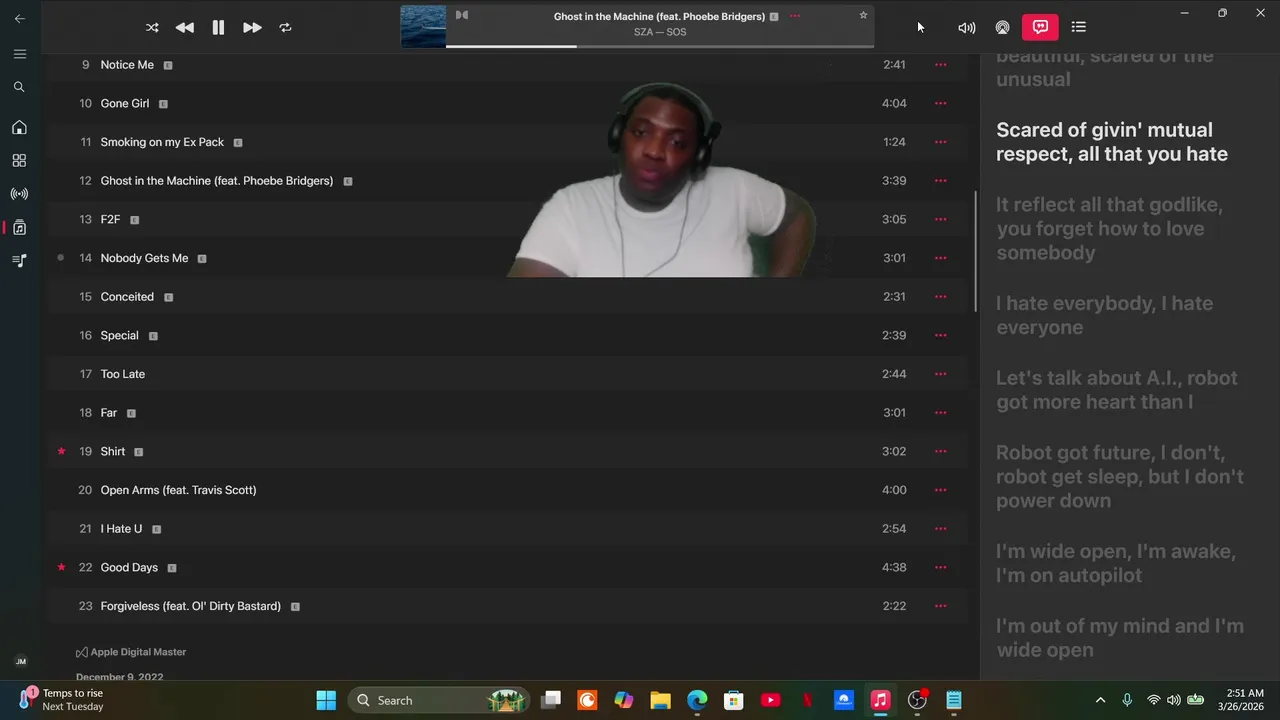Viewport: 1280px width, 720px height.
Task: Open now playing more options dots
Action: click(x=795, y=16)
